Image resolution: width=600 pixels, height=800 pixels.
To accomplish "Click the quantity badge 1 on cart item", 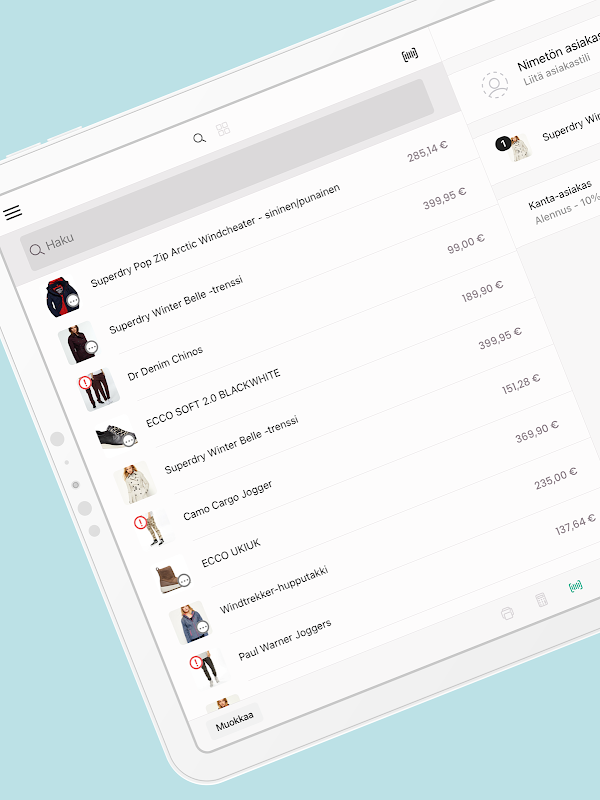I will [503, 144].
